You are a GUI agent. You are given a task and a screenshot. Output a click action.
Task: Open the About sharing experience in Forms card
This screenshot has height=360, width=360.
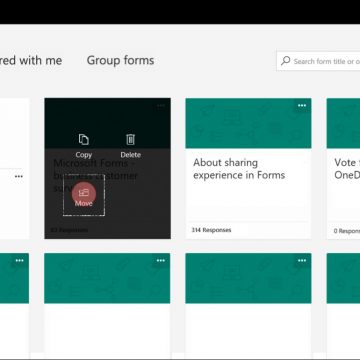(248, 168)
